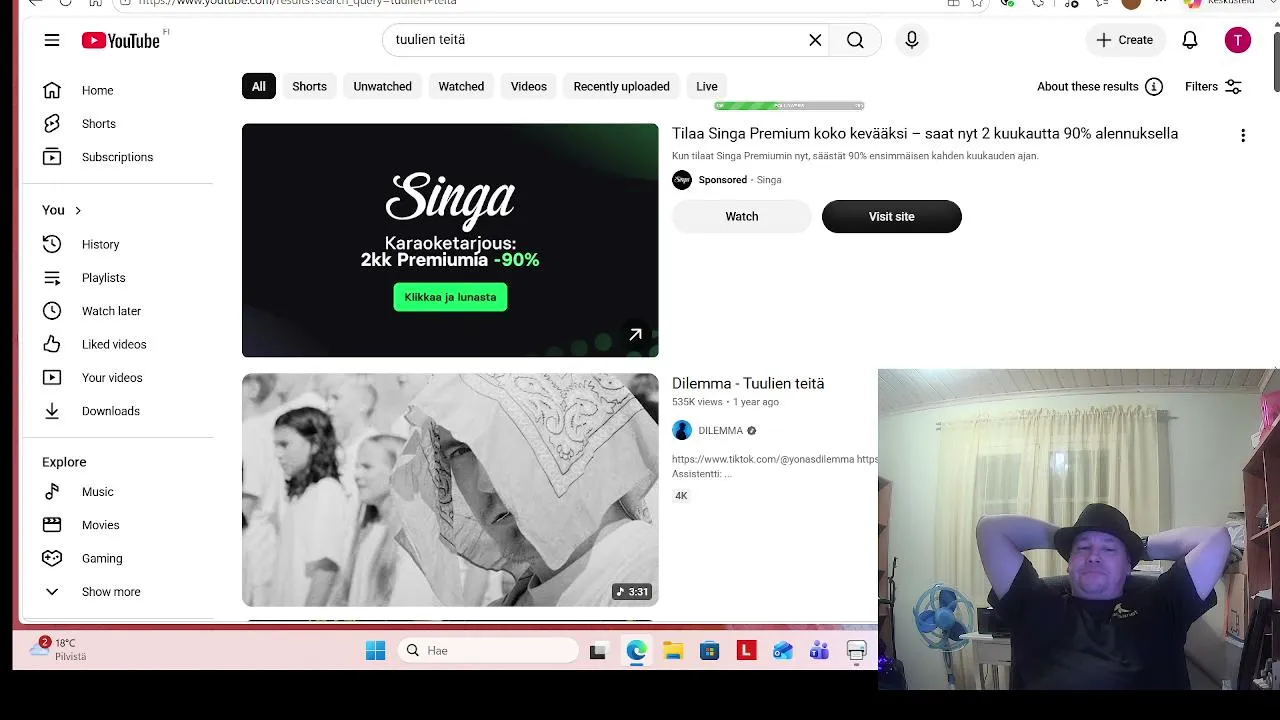Go to YouTube home via the logo
Image resolution: width=1280 pixels, height=720 pixels.
pos(121,40)
